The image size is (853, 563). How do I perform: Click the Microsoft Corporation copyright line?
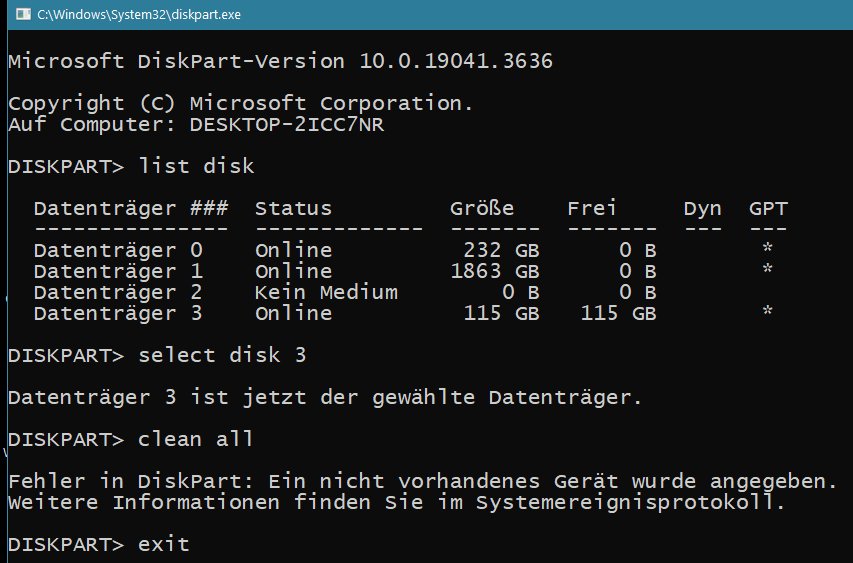pyautogui.click(x=240, y=103)
